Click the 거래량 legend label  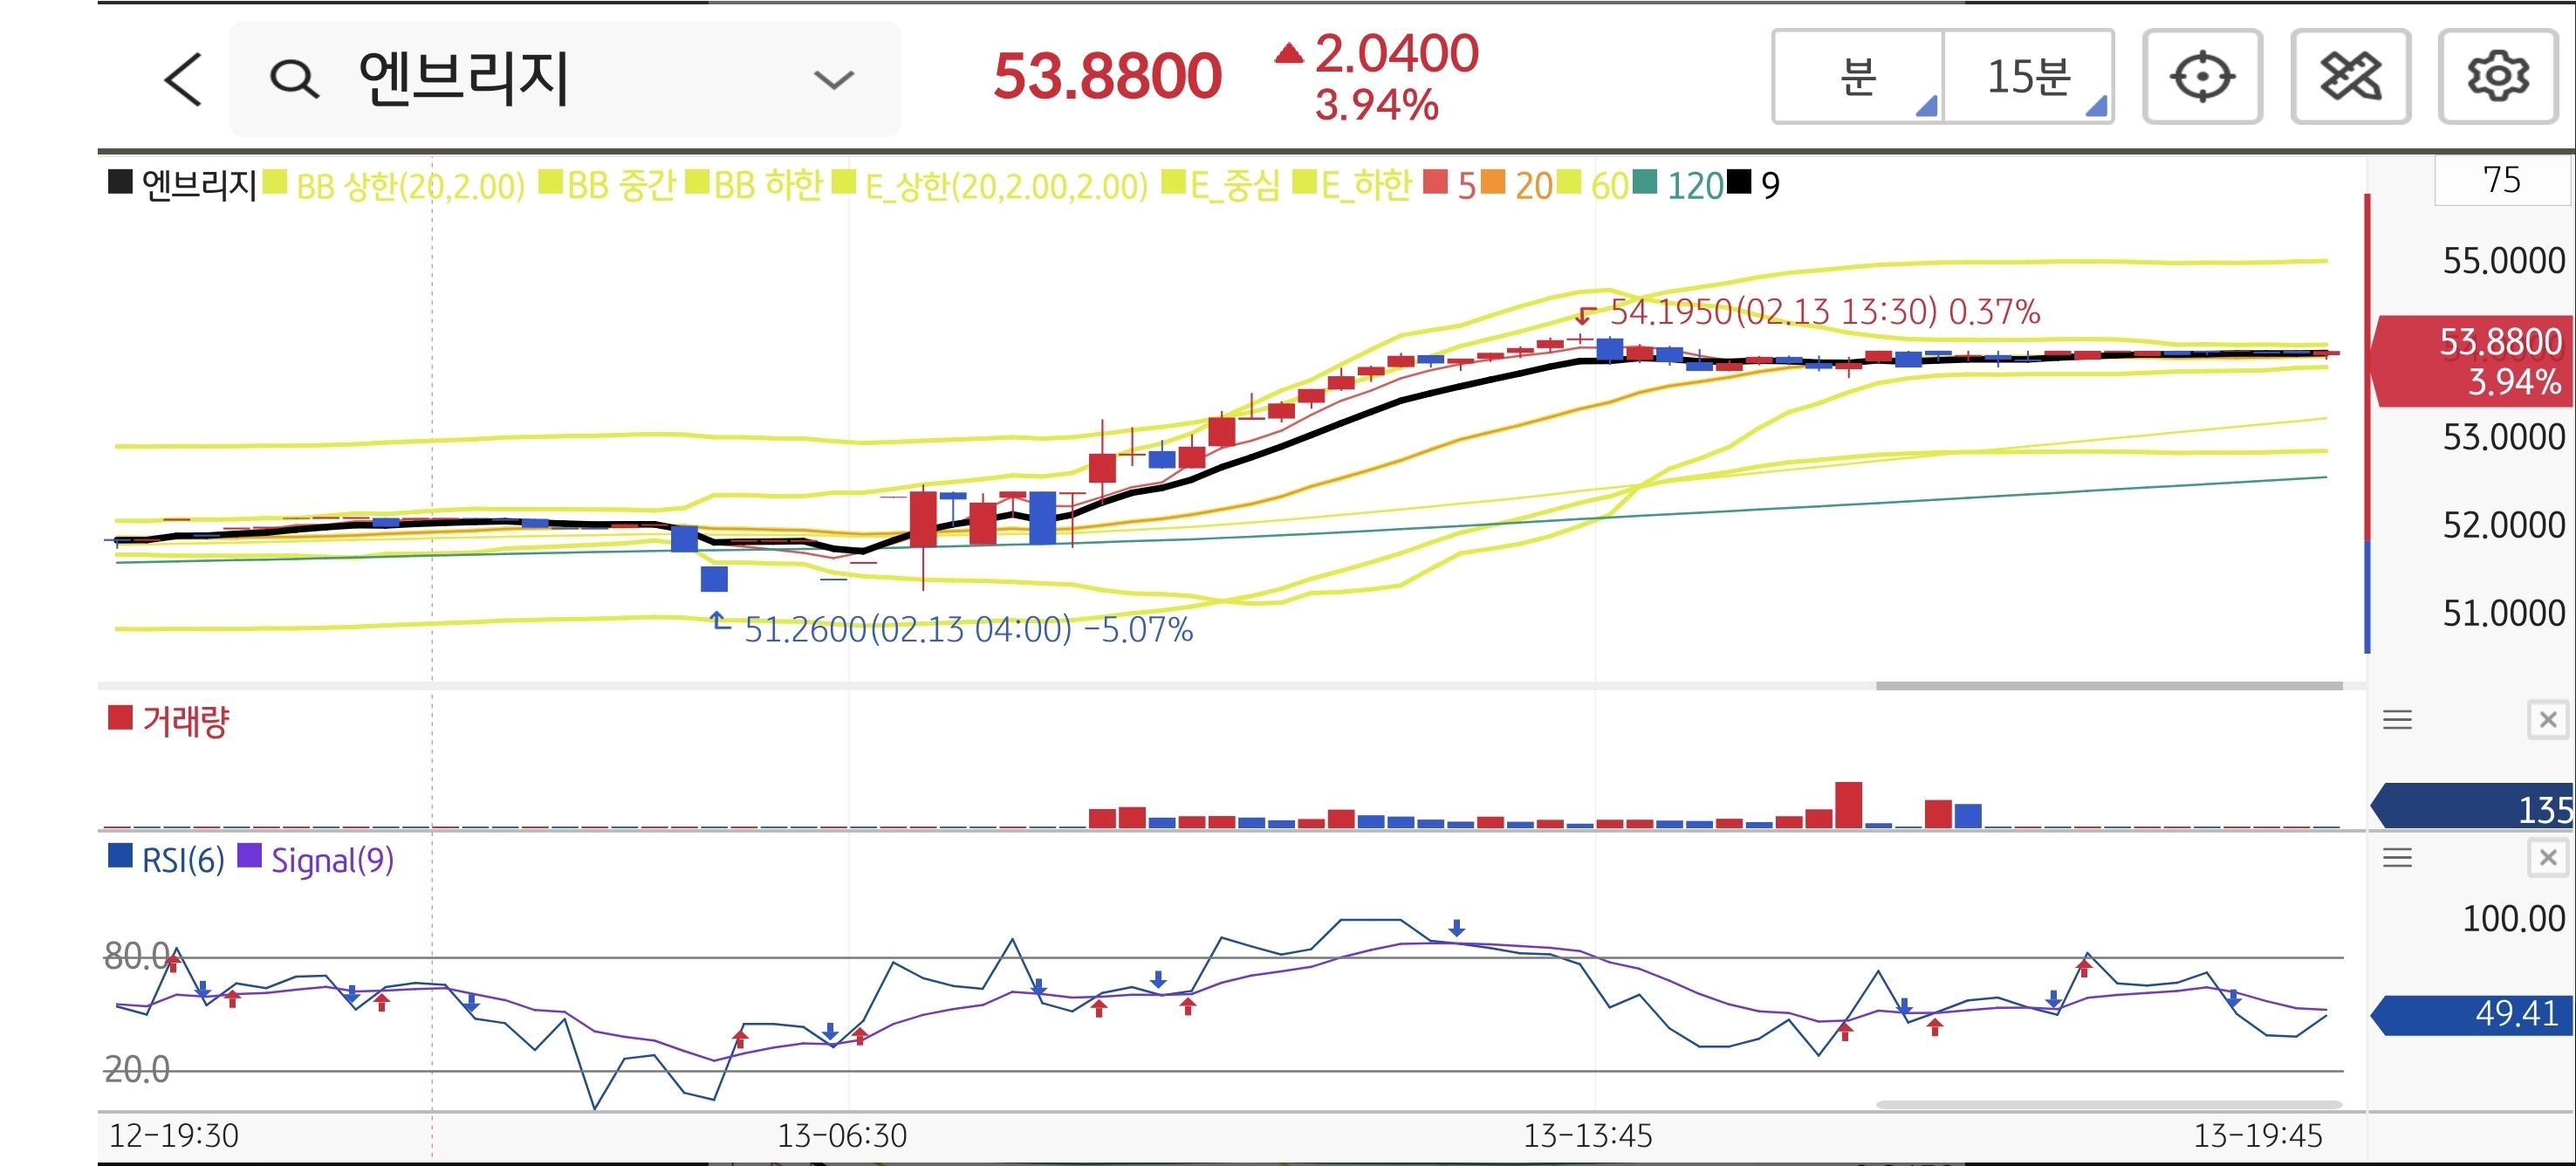pos(185,720)
